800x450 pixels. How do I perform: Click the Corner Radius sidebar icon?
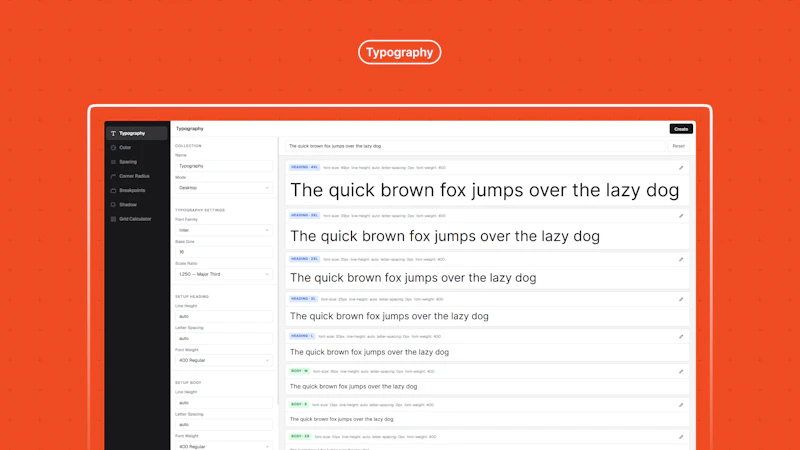(113, 176)
